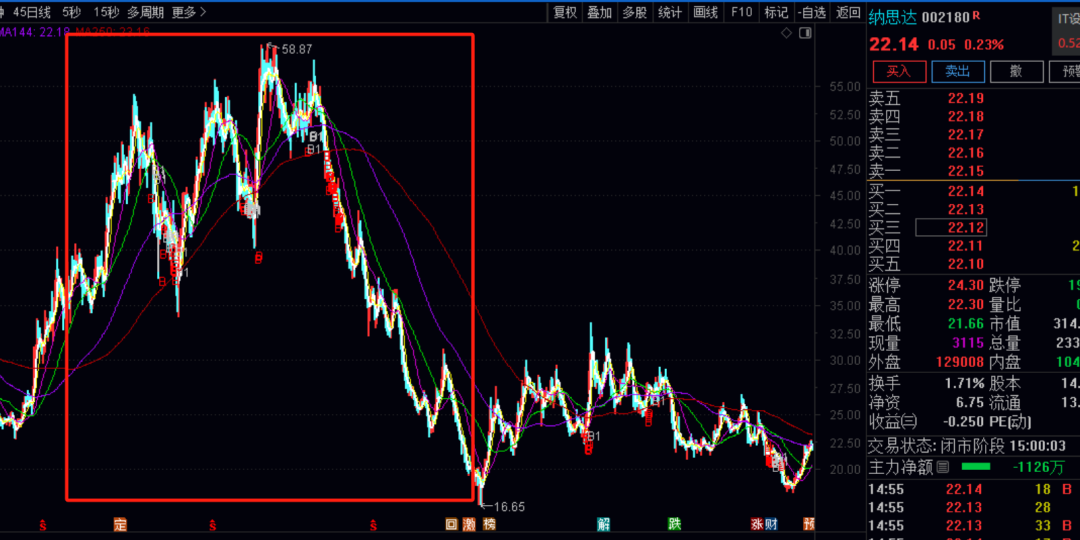1080x540 pixels.
Task: Click the red R badge beside 002180
Action: click(x=976, y=16)
